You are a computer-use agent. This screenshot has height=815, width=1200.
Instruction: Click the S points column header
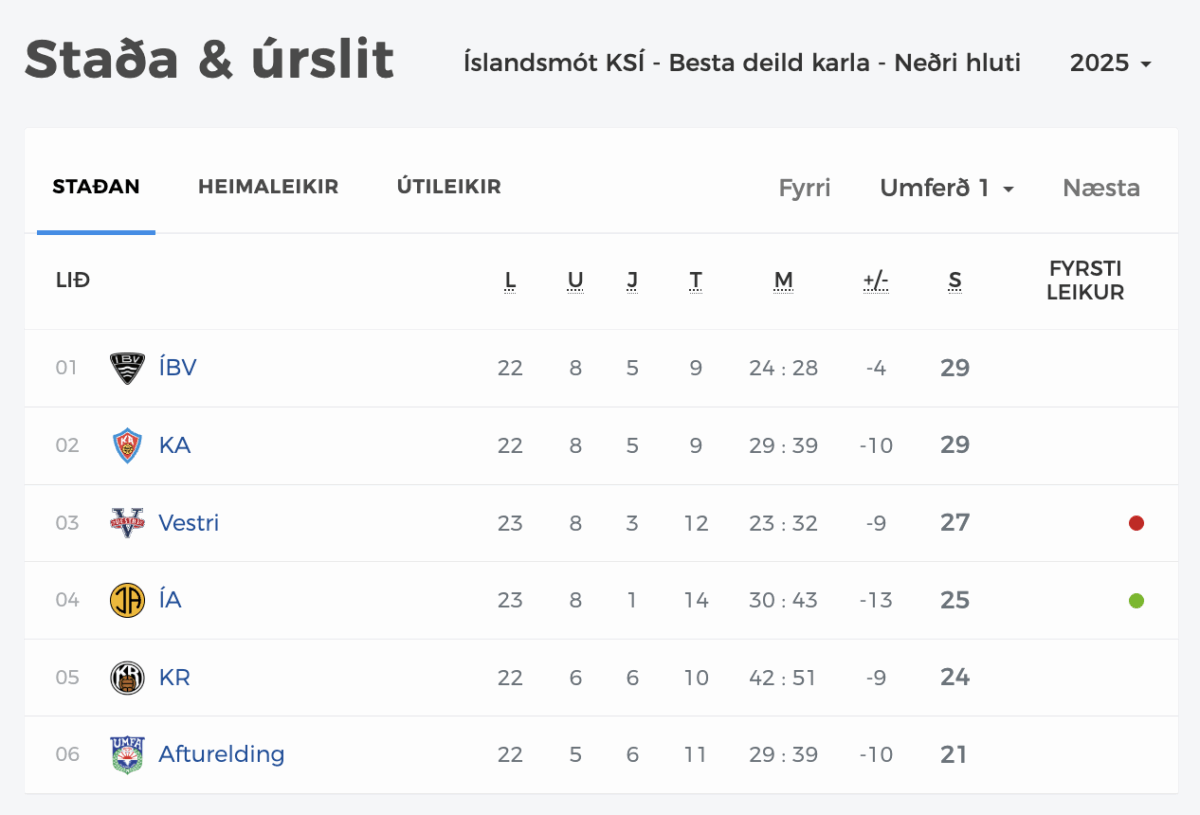(955, 281)
